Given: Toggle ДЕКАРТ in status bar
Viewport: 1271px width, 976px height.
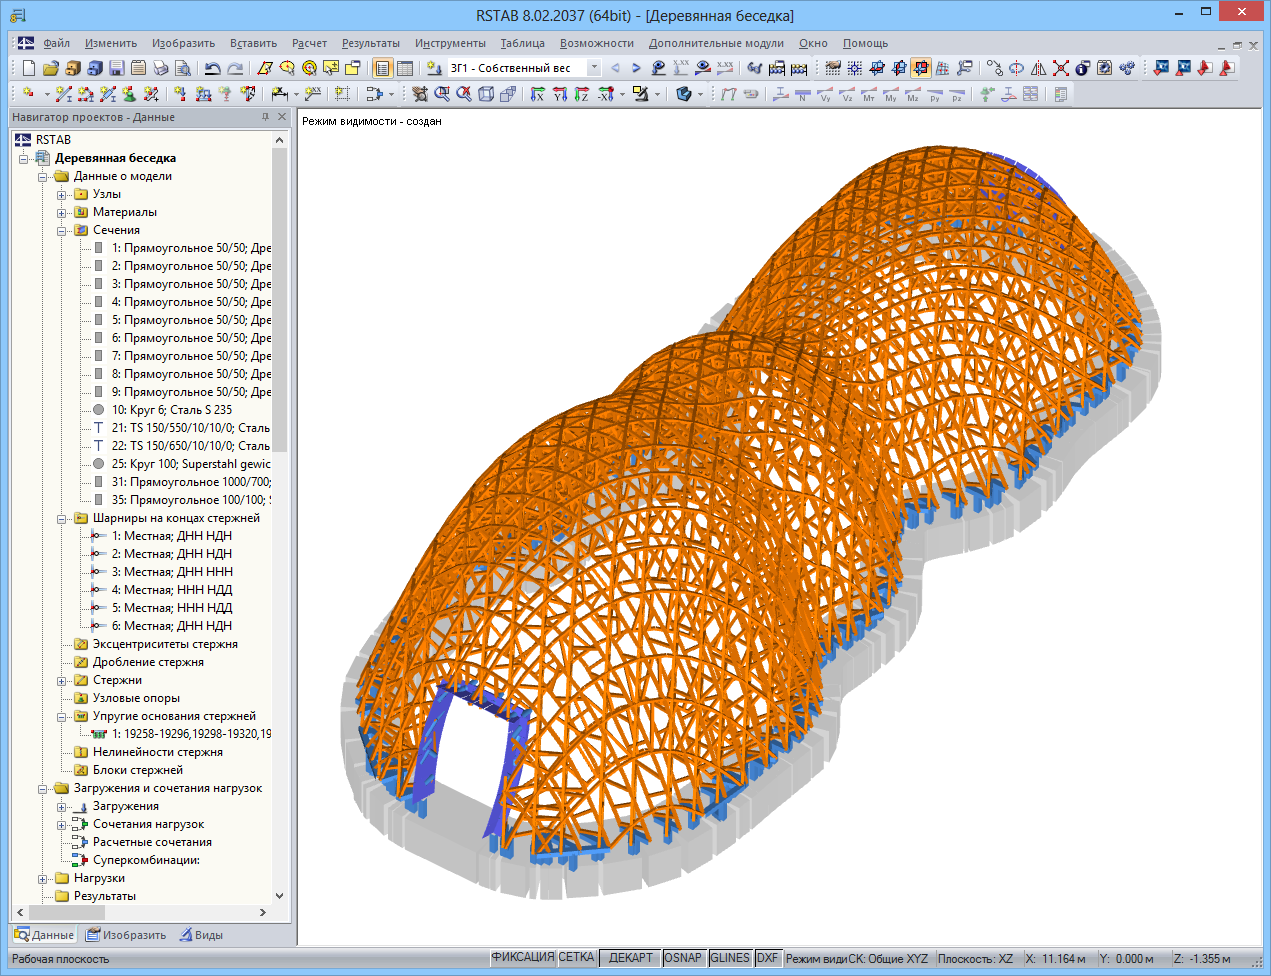Looking at the screenshot, I should (x=630, y=957).
